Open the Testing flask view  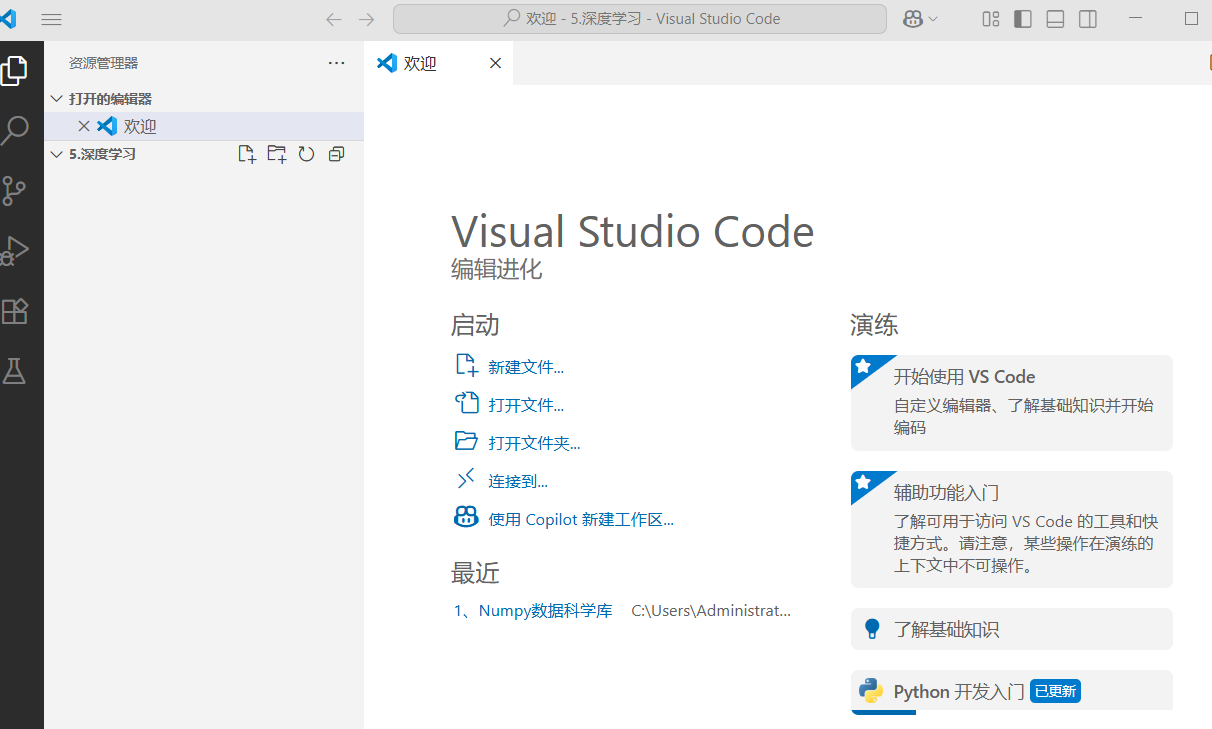pyautogui.click(x=14, y=372)
